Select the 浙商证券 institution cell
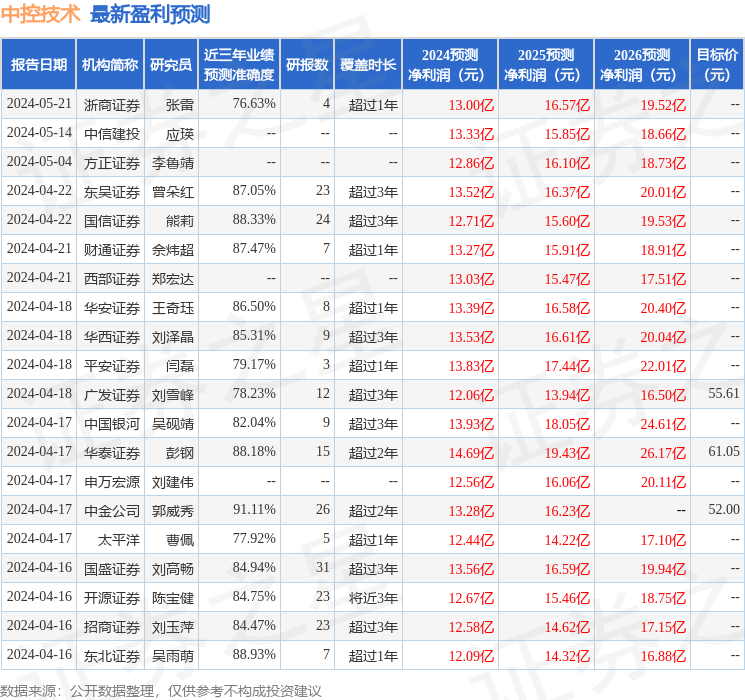745x700 pixels. coord(112,105)
